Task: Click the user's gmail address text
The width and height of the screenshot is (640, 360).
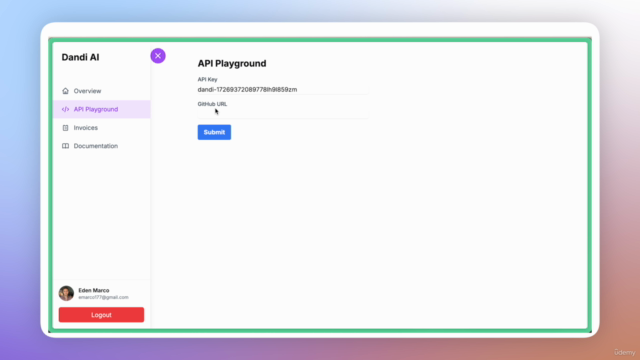Action: pos(103,298)
